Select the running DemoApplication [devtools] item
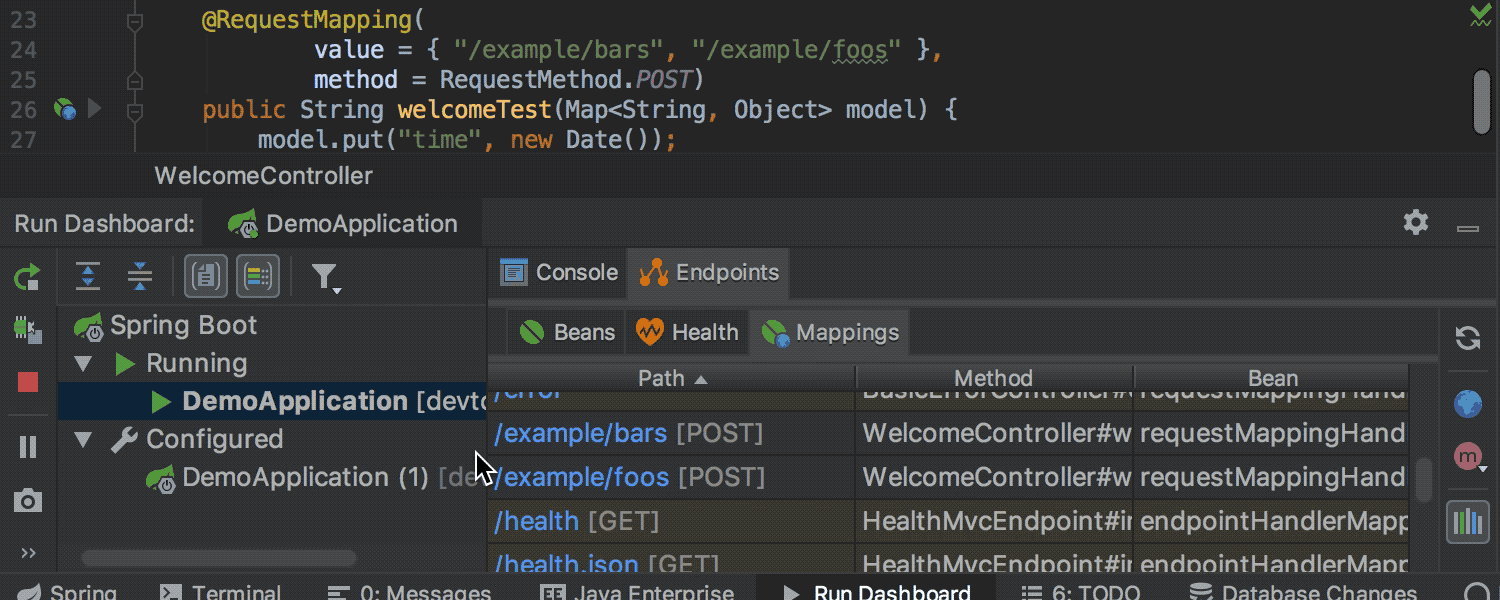Viewport: 1500px width, 600px height. [x=272, y=401]
